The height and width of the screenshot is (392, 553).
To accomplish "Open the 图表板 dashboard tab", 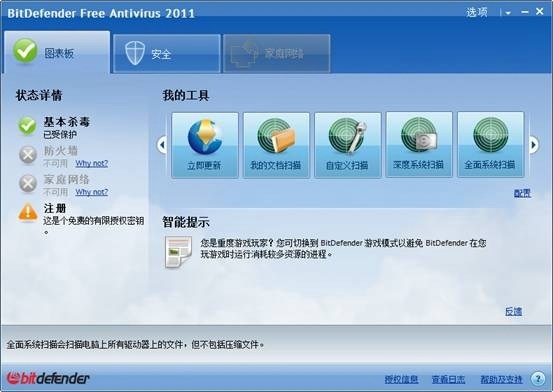I will tap(57, 52).
